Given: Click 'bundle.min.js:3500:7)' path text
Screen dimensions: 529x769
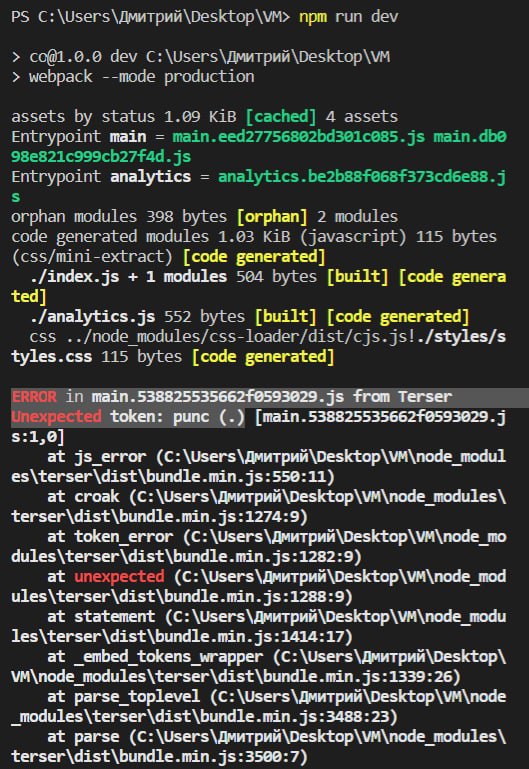Looking at the screenshot, I should click(213, 757).
